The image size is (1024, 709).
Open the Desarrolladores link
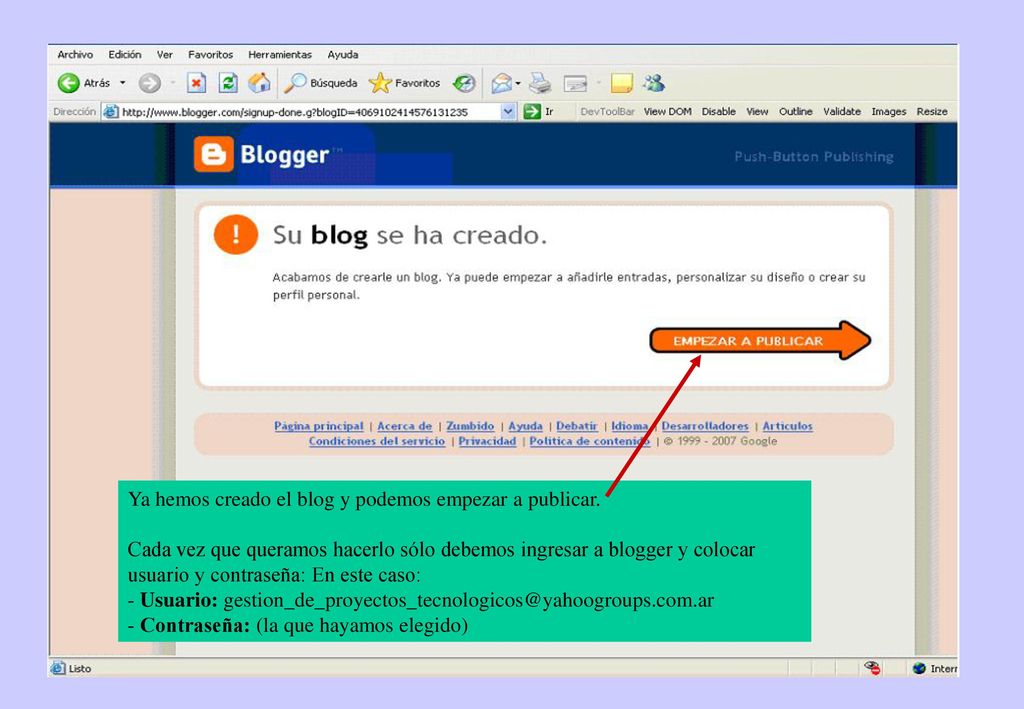pyautogui.click(x=705, y=426)
